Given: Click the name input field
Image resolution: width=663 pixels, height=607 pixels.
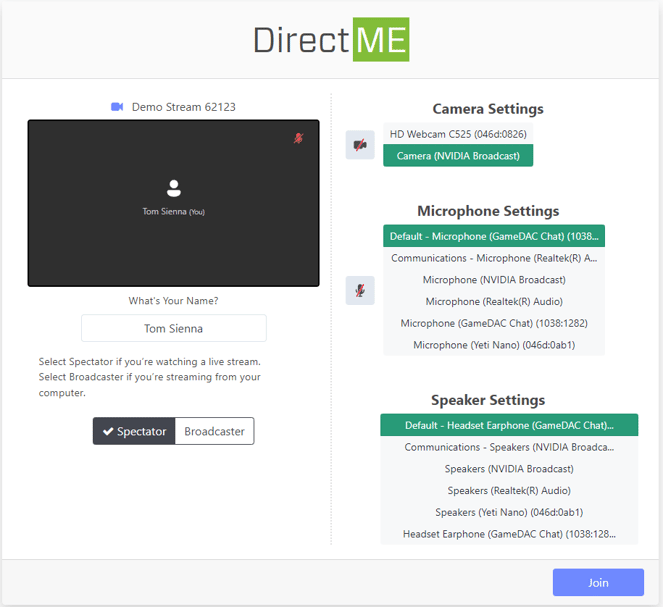Looking at the screenshot, I should 174,328.
